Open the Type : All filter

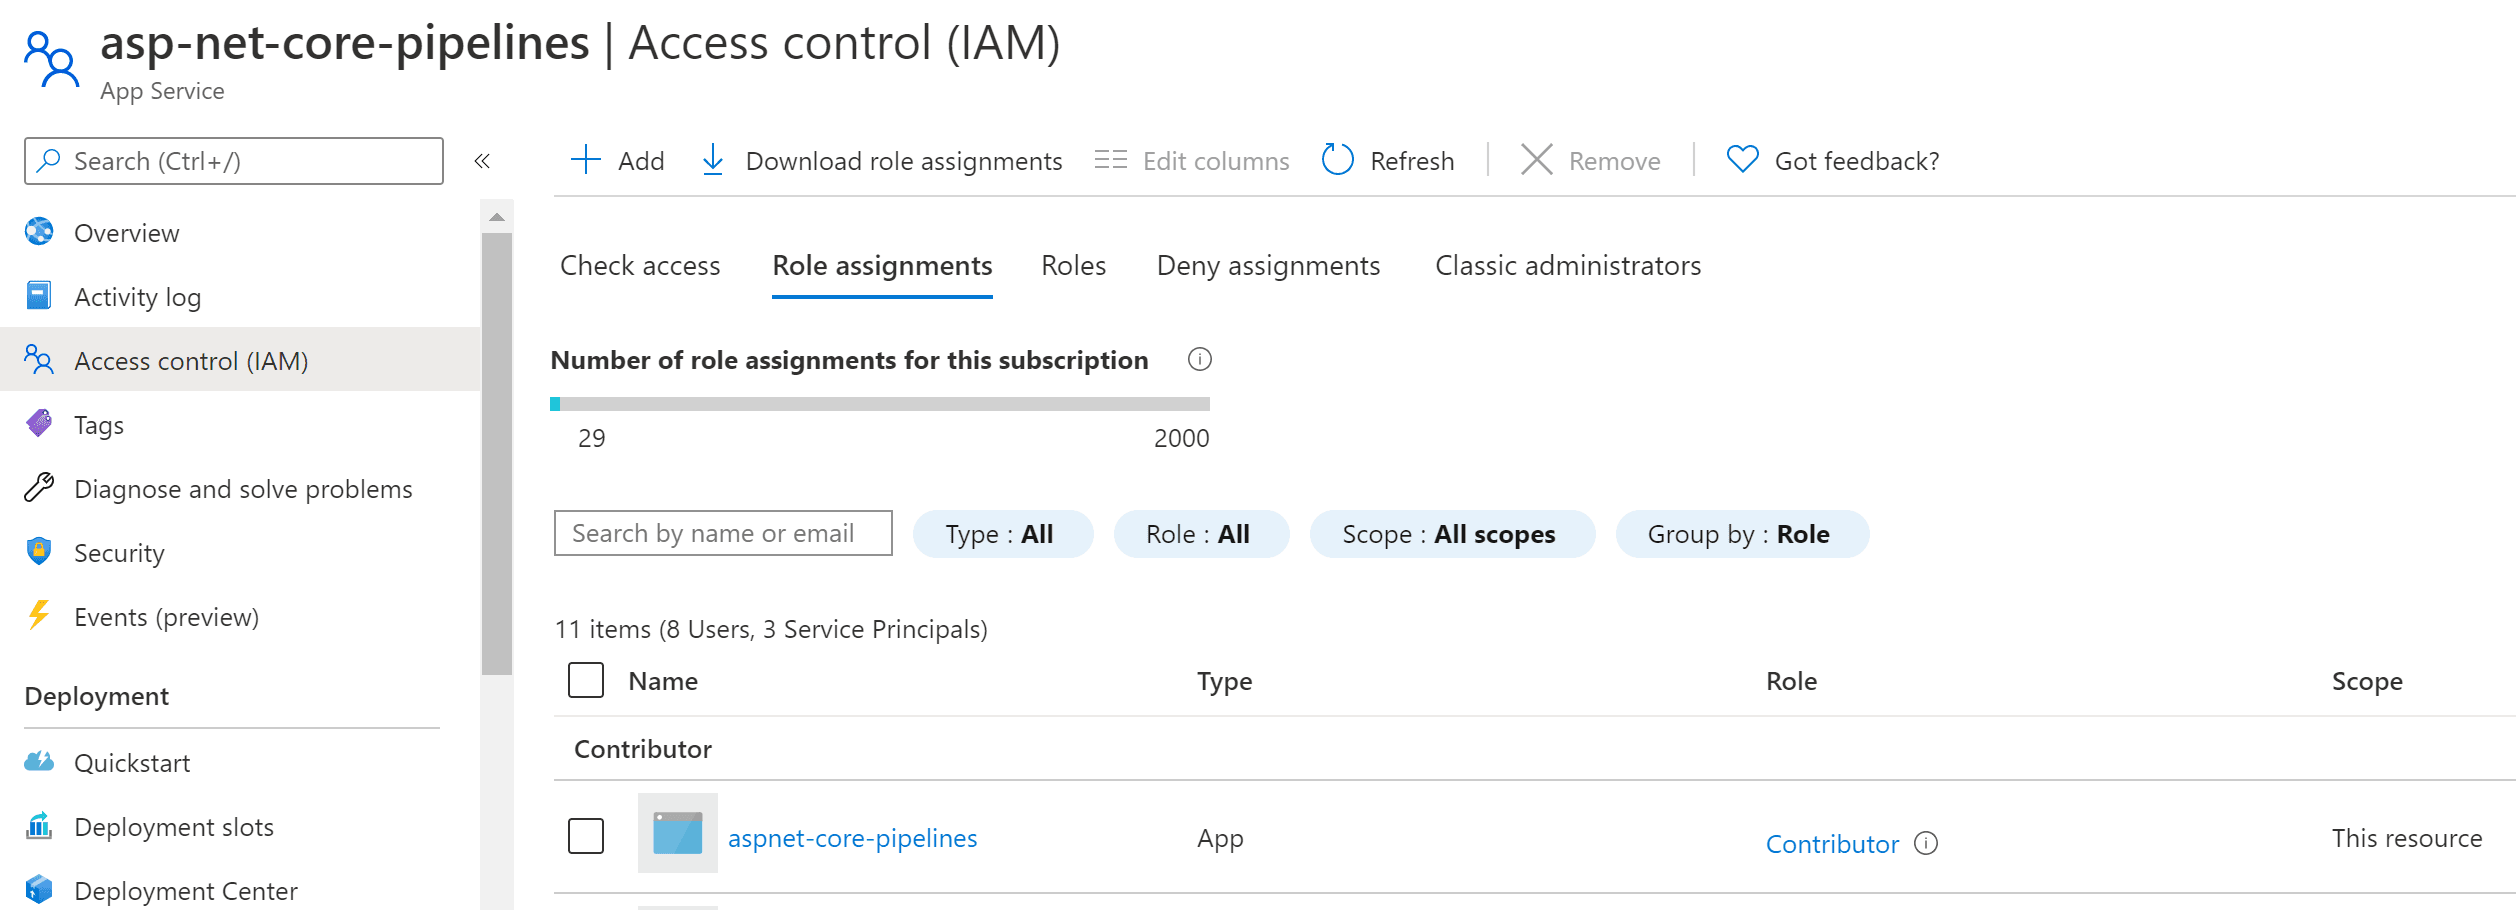1003,534
